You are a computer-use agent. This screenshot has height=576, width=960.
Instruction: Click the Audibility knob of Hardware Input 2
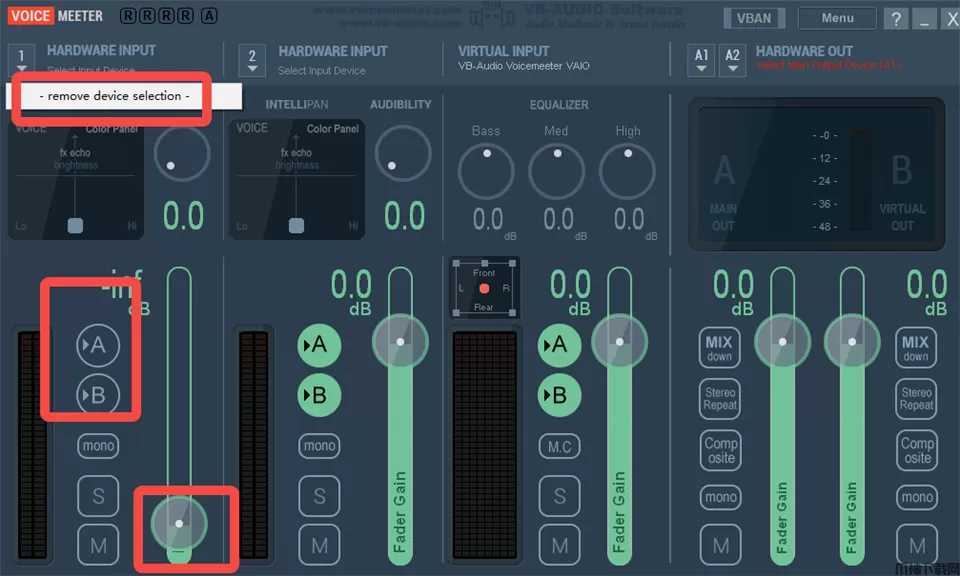tap(403, 153)
